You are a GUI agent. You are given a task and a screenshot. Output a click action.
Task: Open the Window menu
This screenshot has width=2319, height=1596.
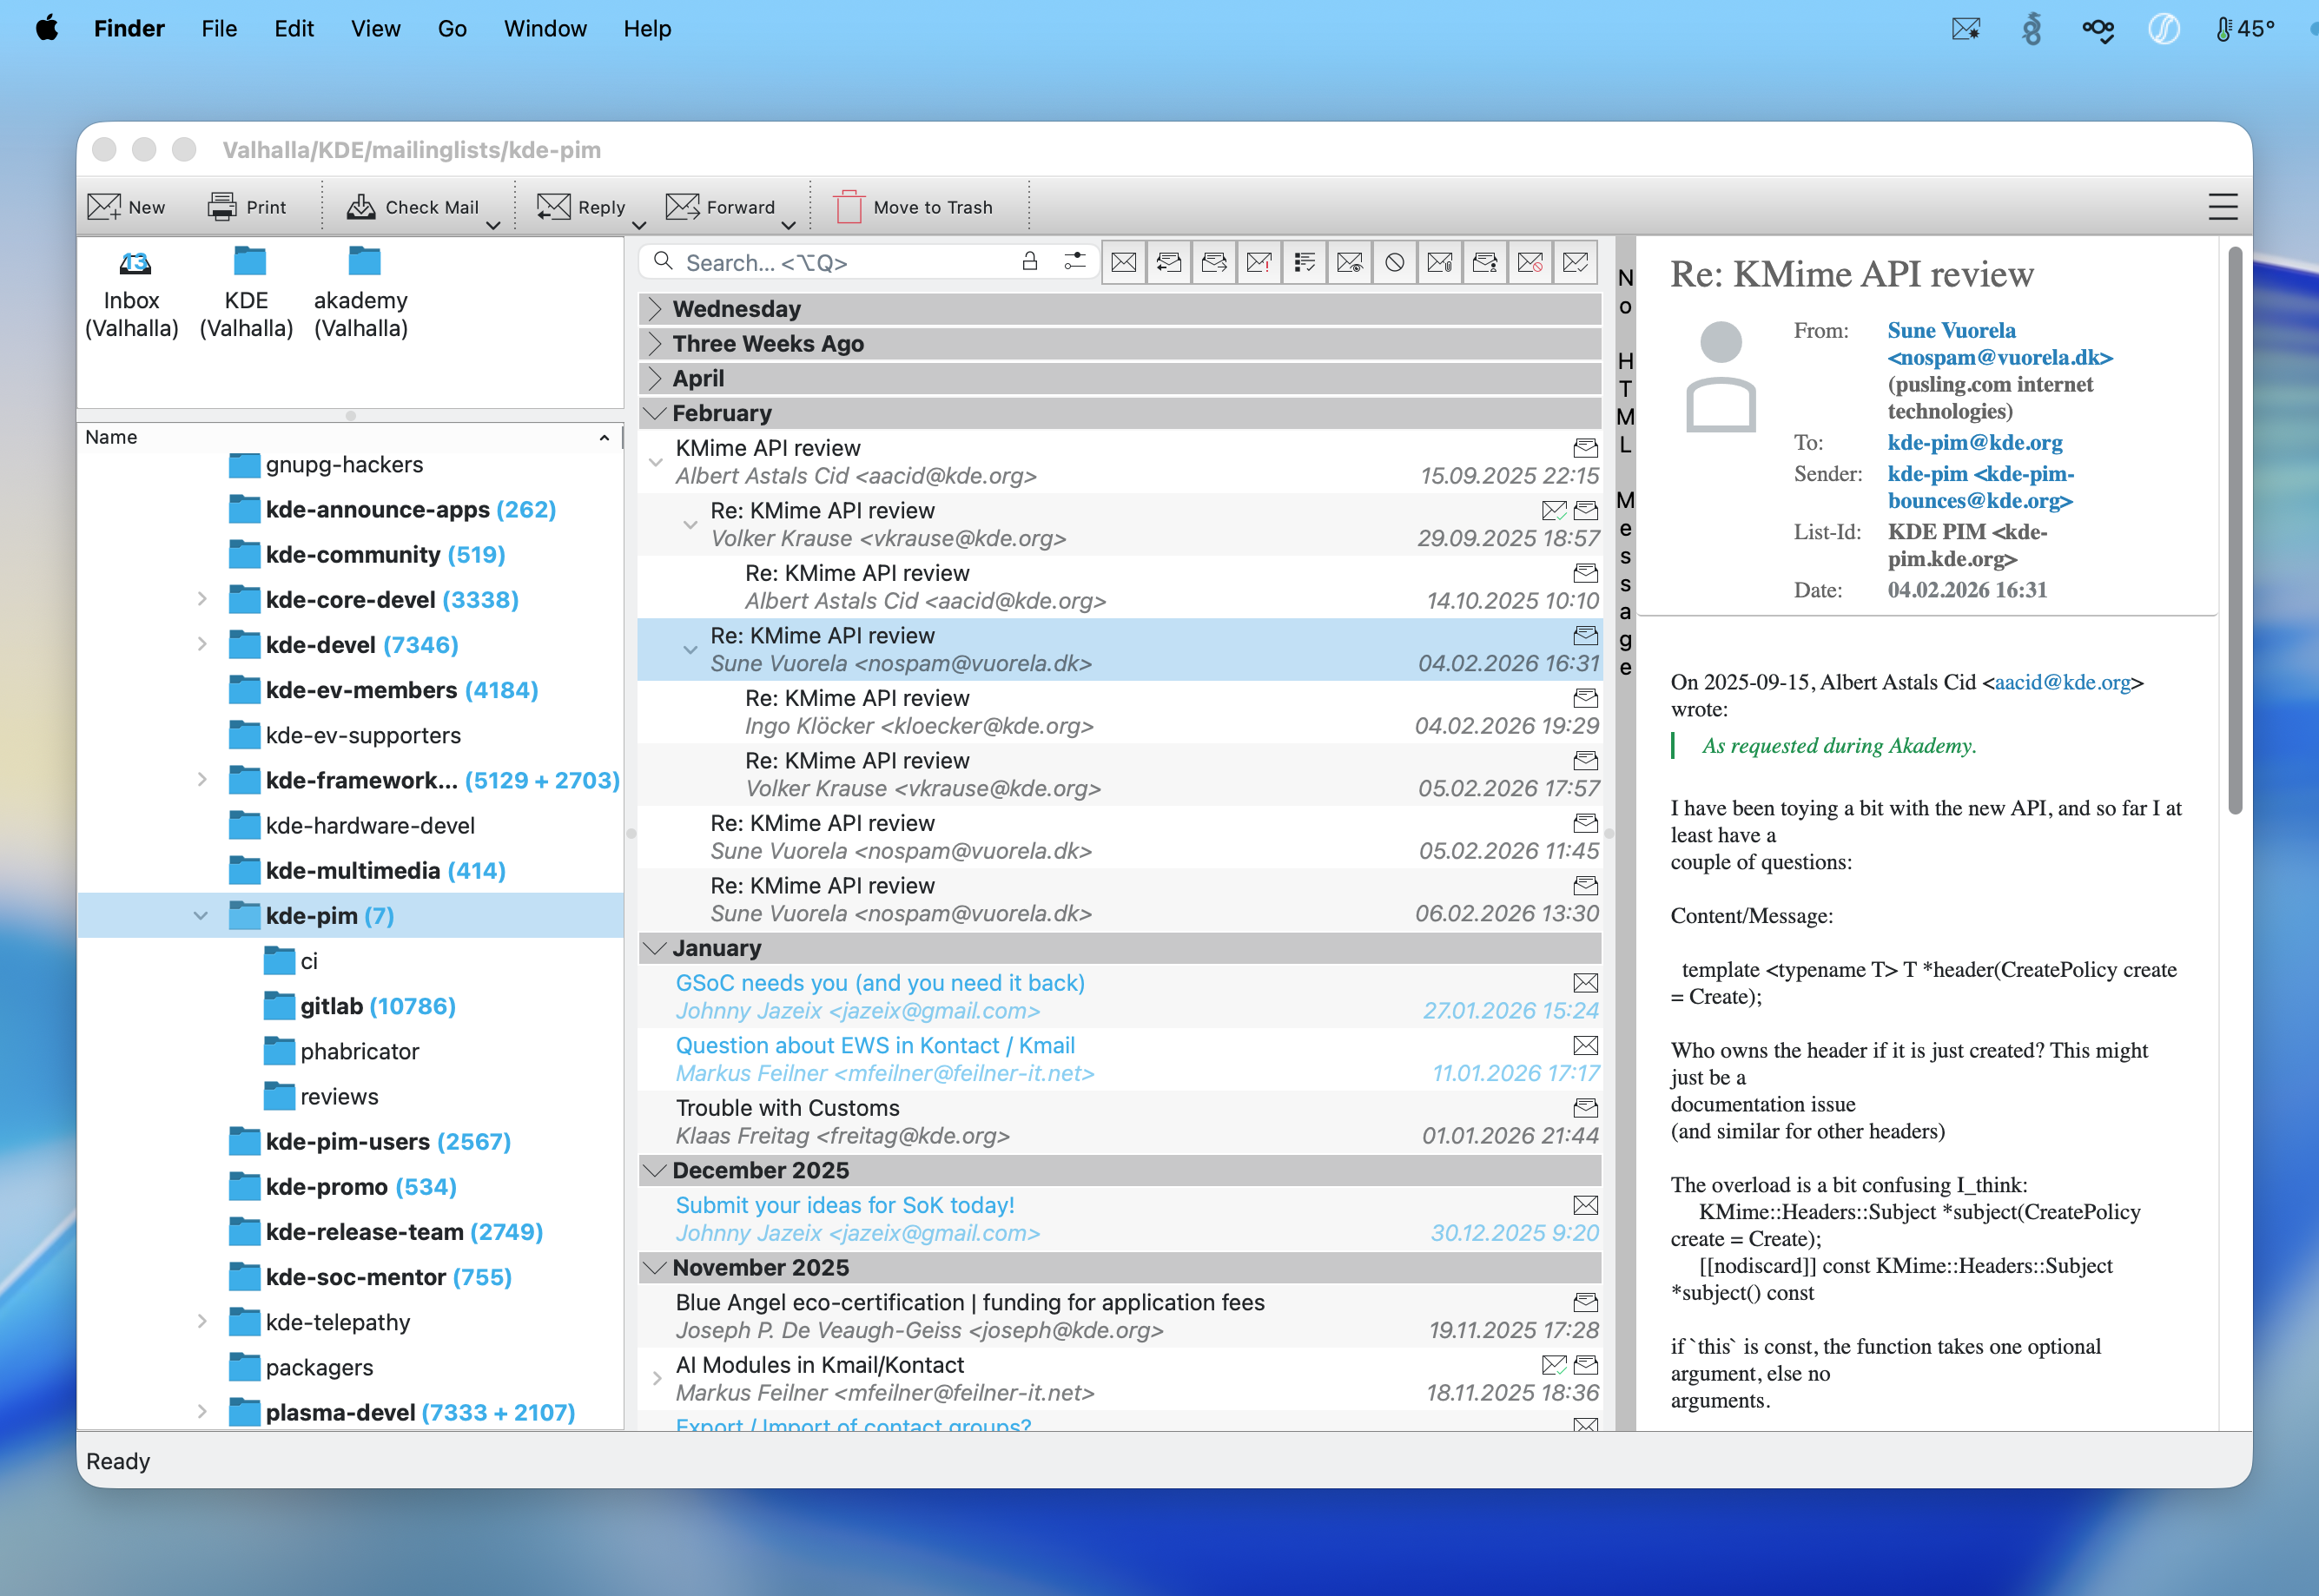point(545,28)
